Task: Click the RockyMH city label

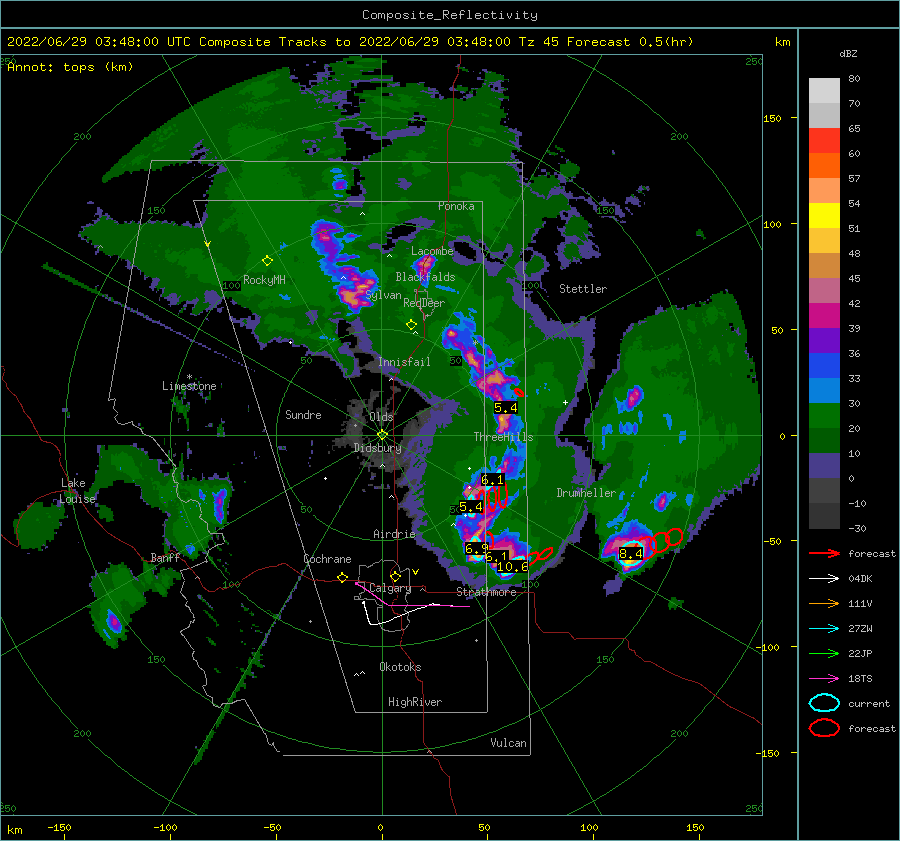Action: coord(264,280)
